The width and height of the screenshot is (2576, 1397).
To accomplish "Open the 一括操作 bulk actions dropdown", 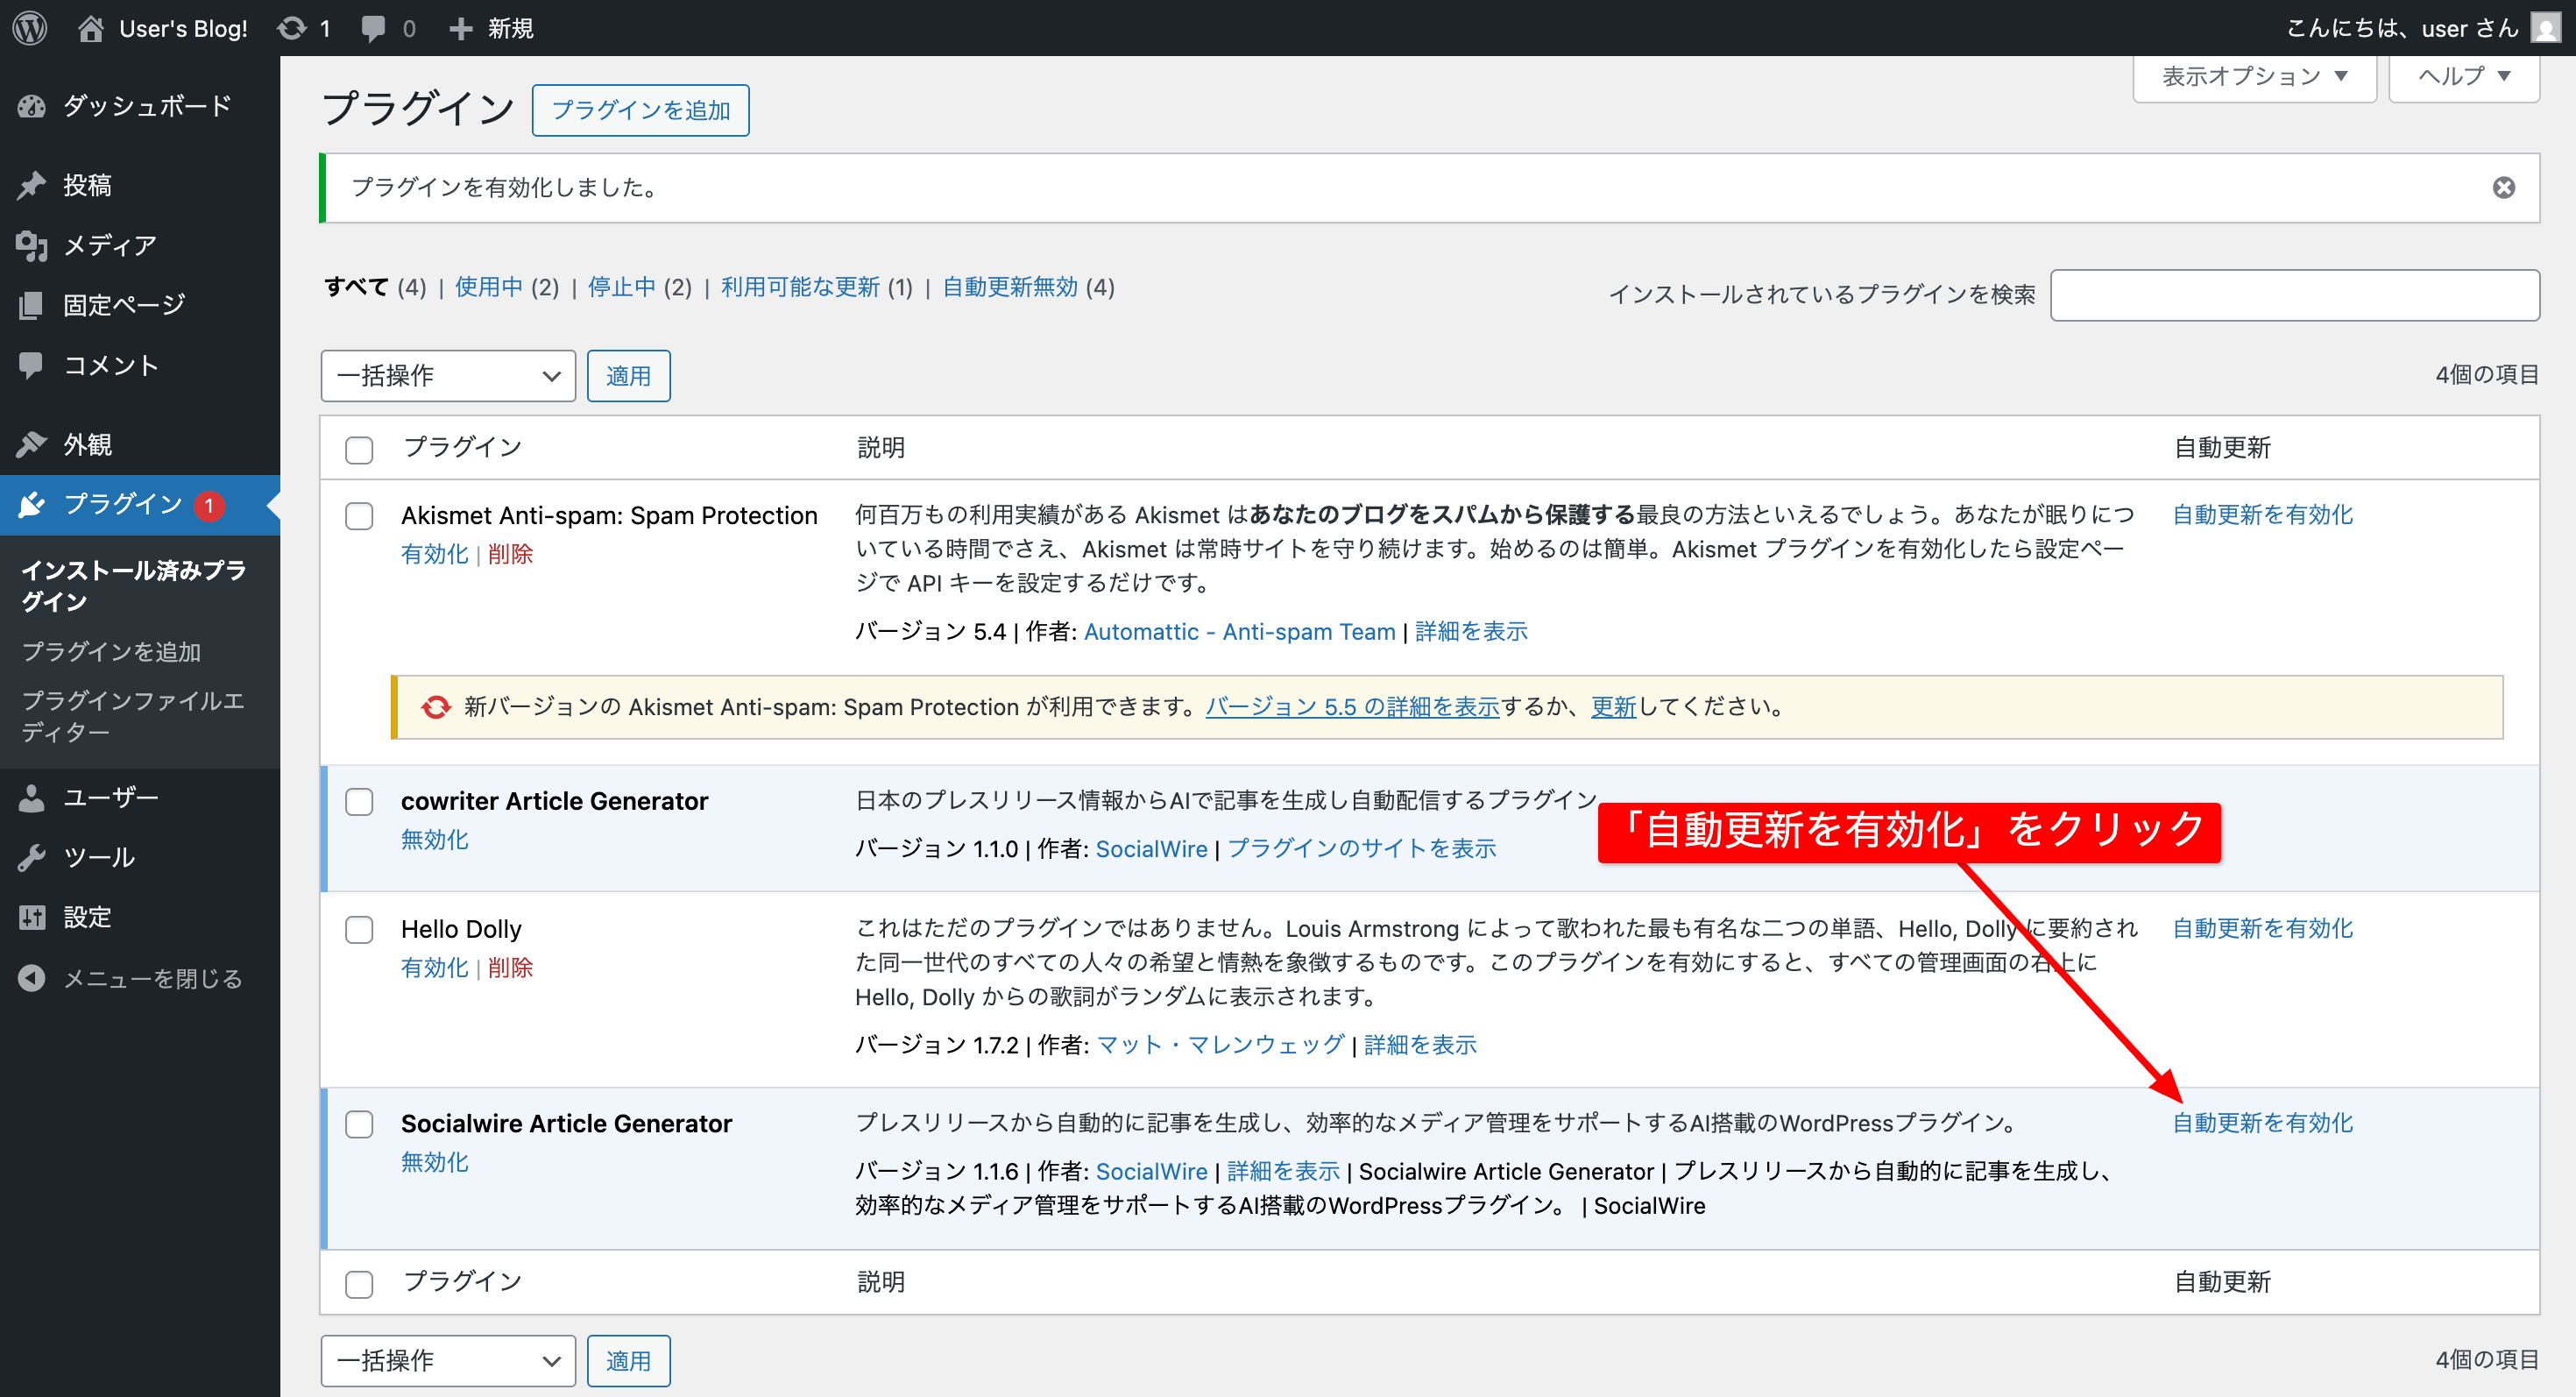I will (x=447, y=376).
